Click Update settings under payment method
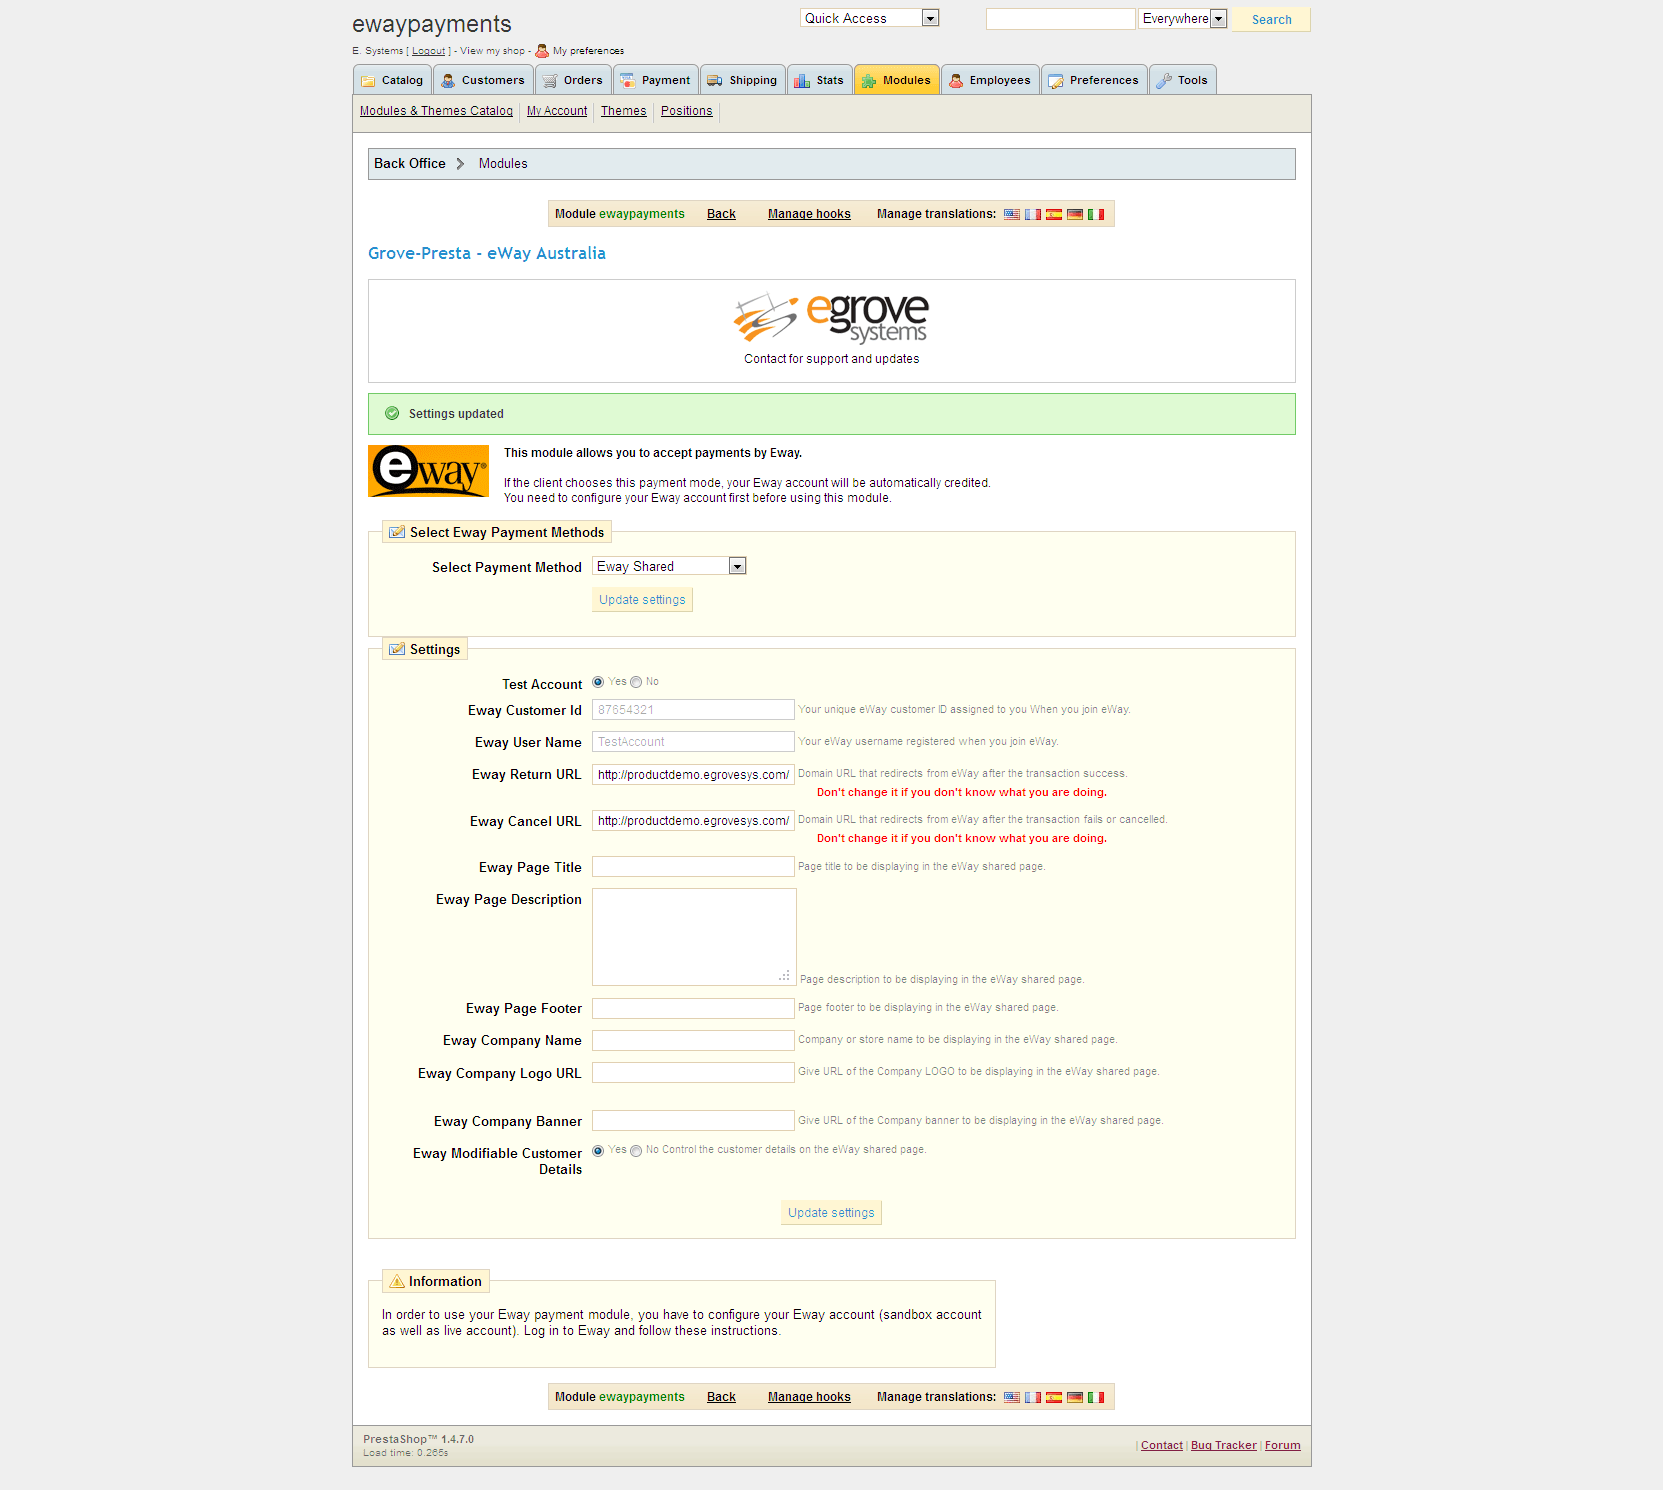The height and width of the screenshot is (1490, 1663). click(x=642, y=600)
